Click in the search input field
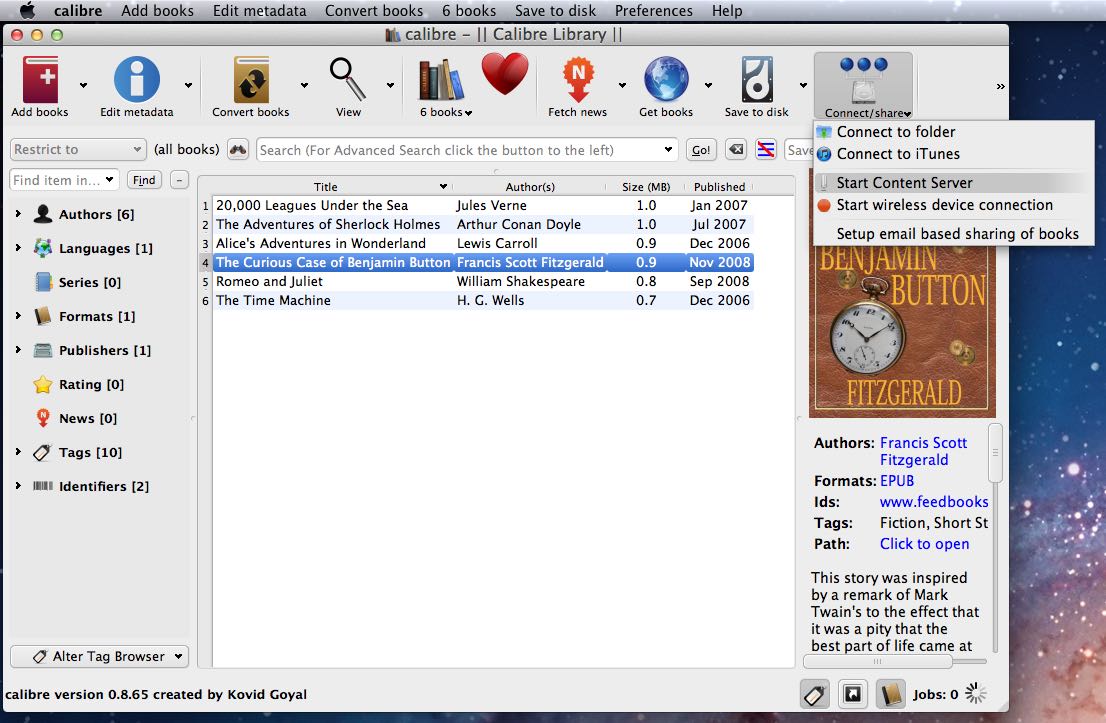 coord(458,150)
